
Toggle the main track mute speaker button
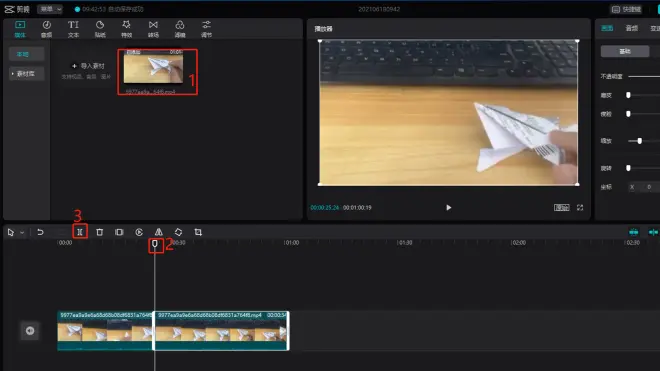click(30, 331)
